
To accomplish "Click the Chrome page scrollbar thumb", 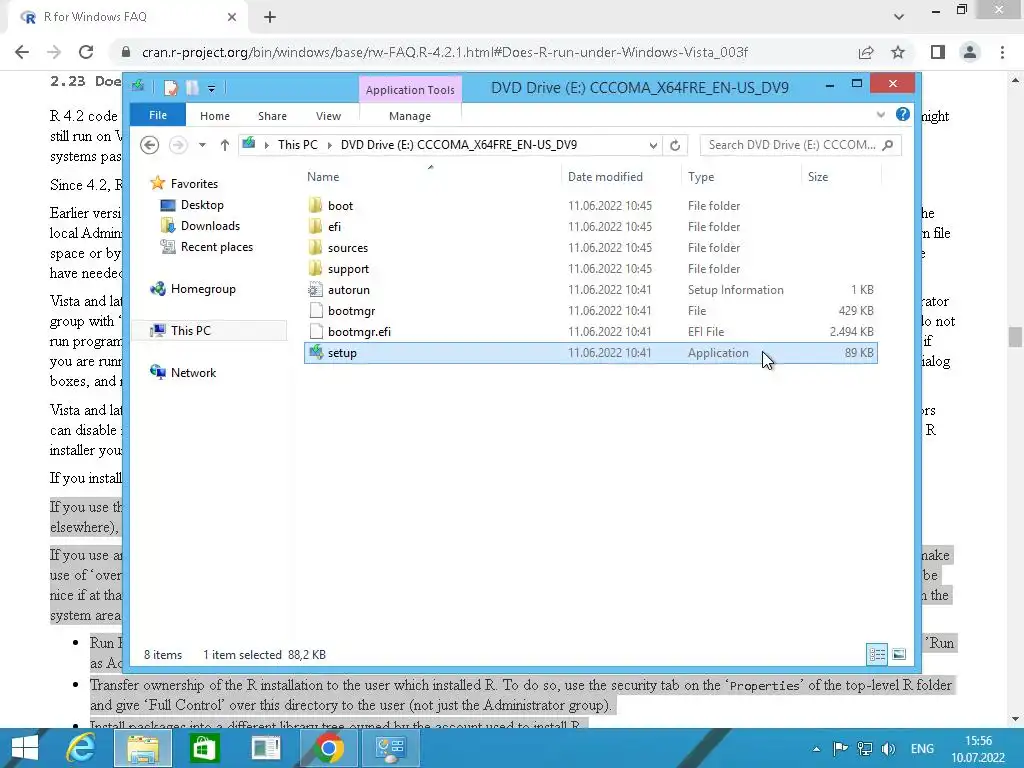I will [x=1015, y=337].
